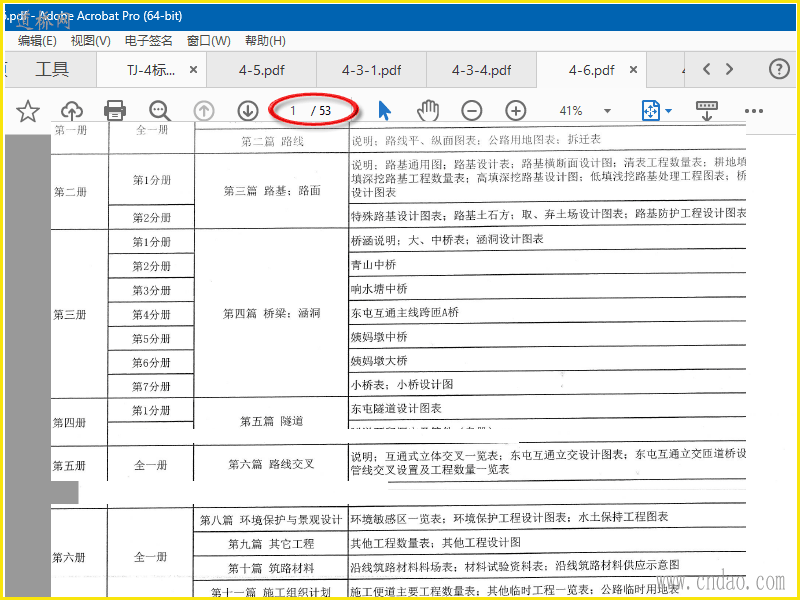The width and height of the screenshot is (800, 600).
Task: Zoom out using the minus button
Action: [472, 110]
